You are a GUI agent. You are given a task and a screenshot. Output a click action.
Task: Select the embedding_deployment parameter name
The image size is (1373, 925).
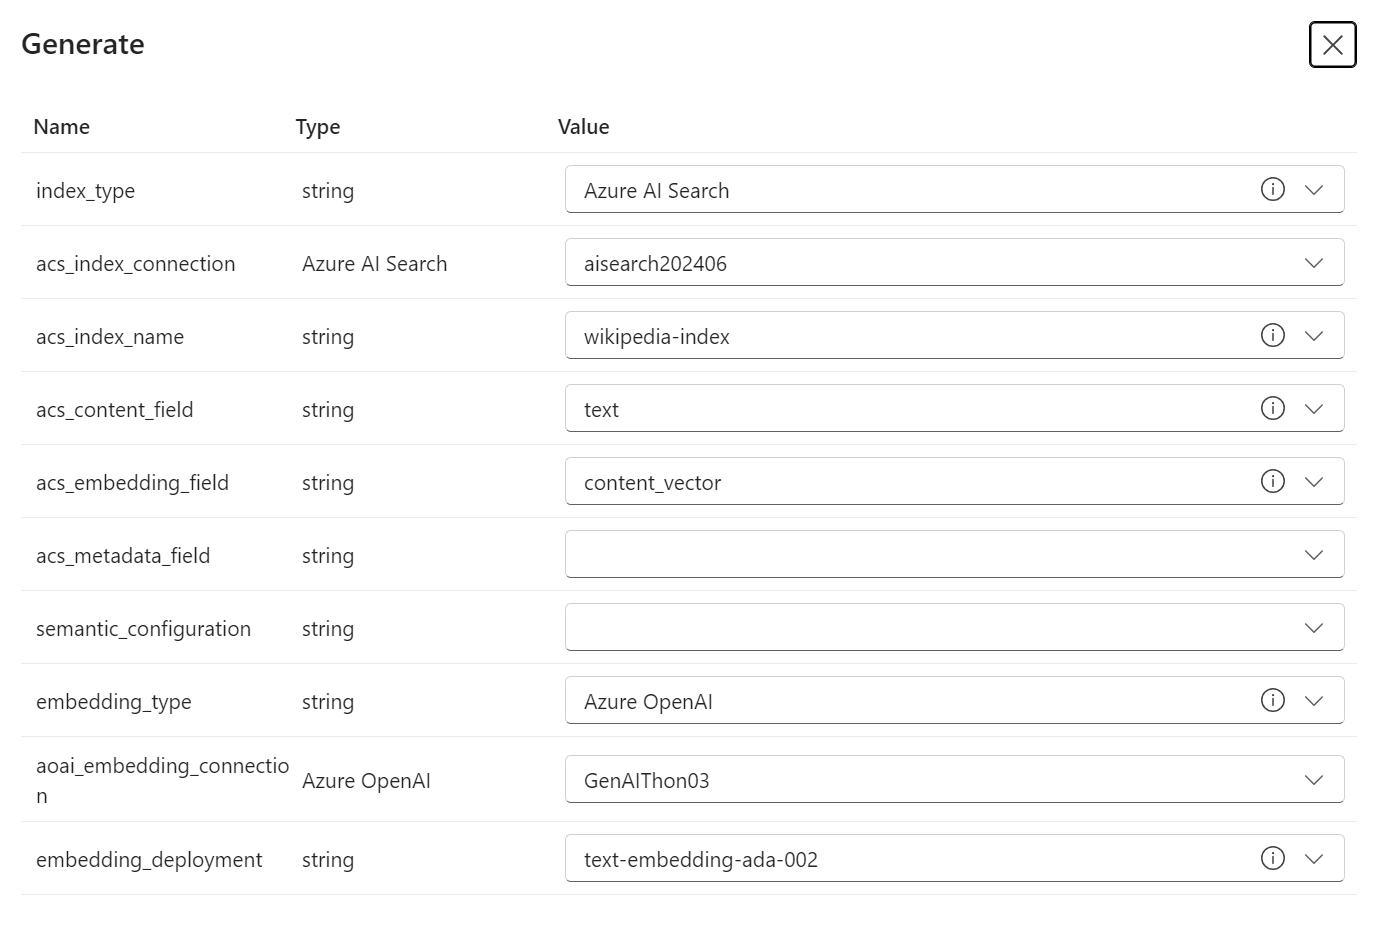tap(149, 860)
